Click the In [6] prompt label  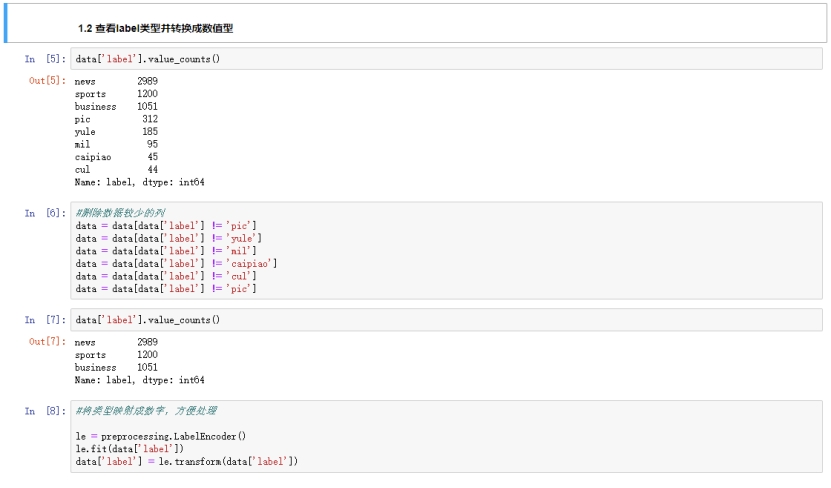[45, 213]
